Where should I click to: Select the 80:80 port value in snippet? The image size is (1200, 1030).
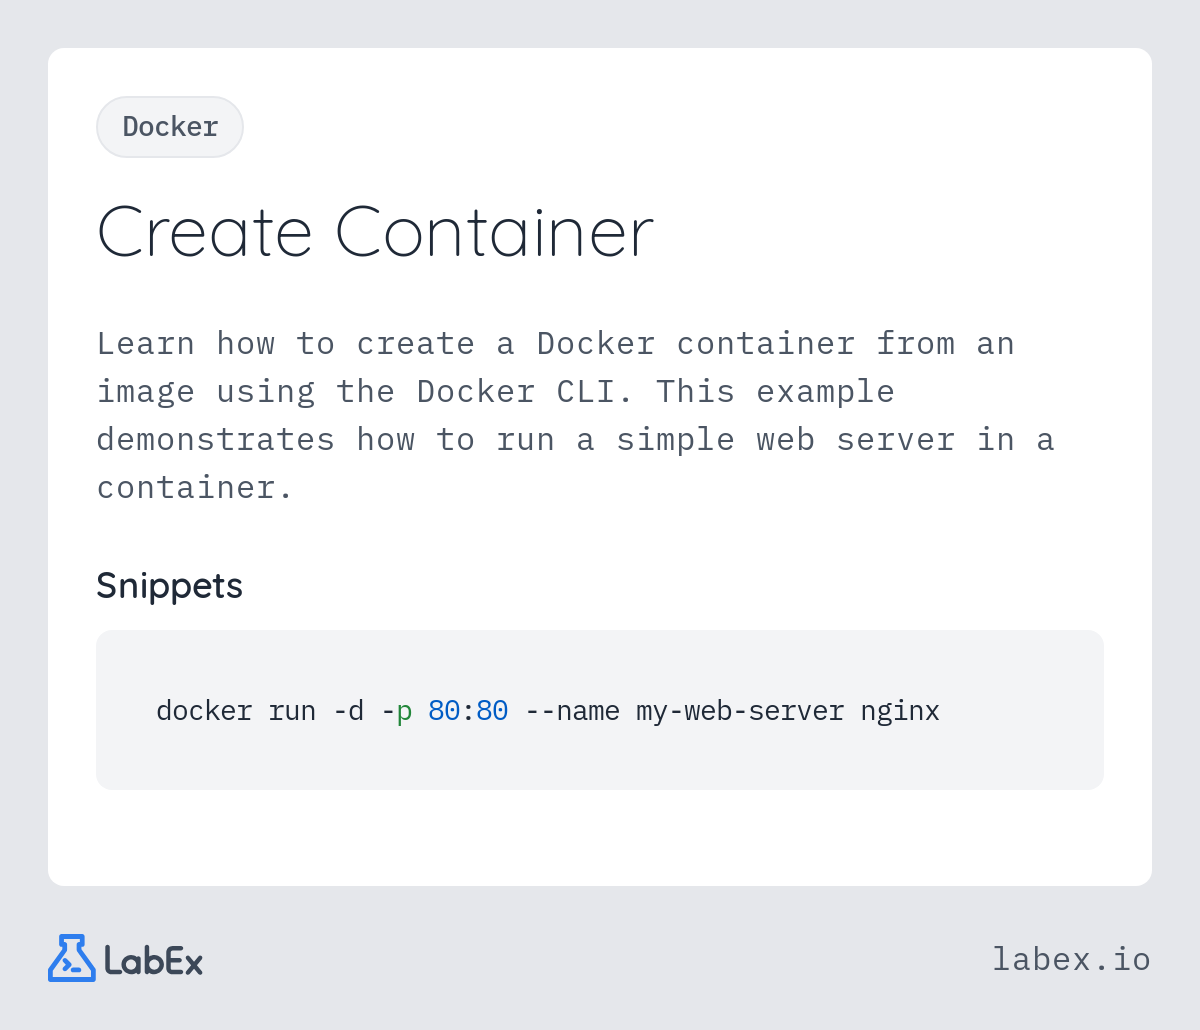(x=468, y=711)
